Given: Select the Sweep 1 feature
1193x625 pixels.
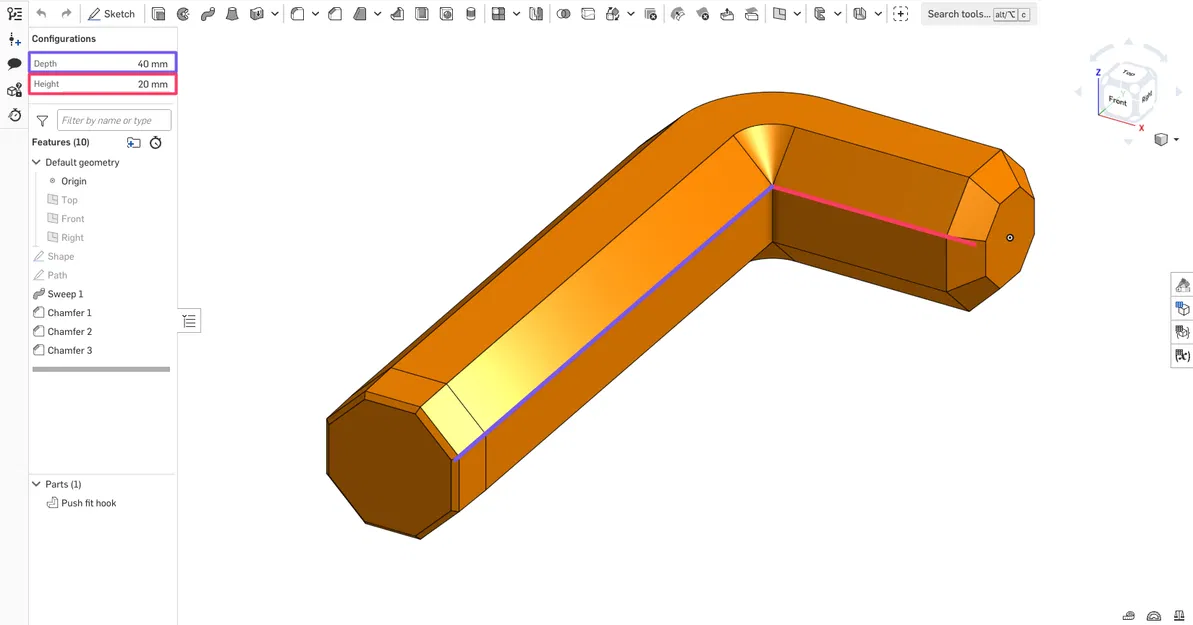Looking at the screenshot, I should (x=66, y=293).
